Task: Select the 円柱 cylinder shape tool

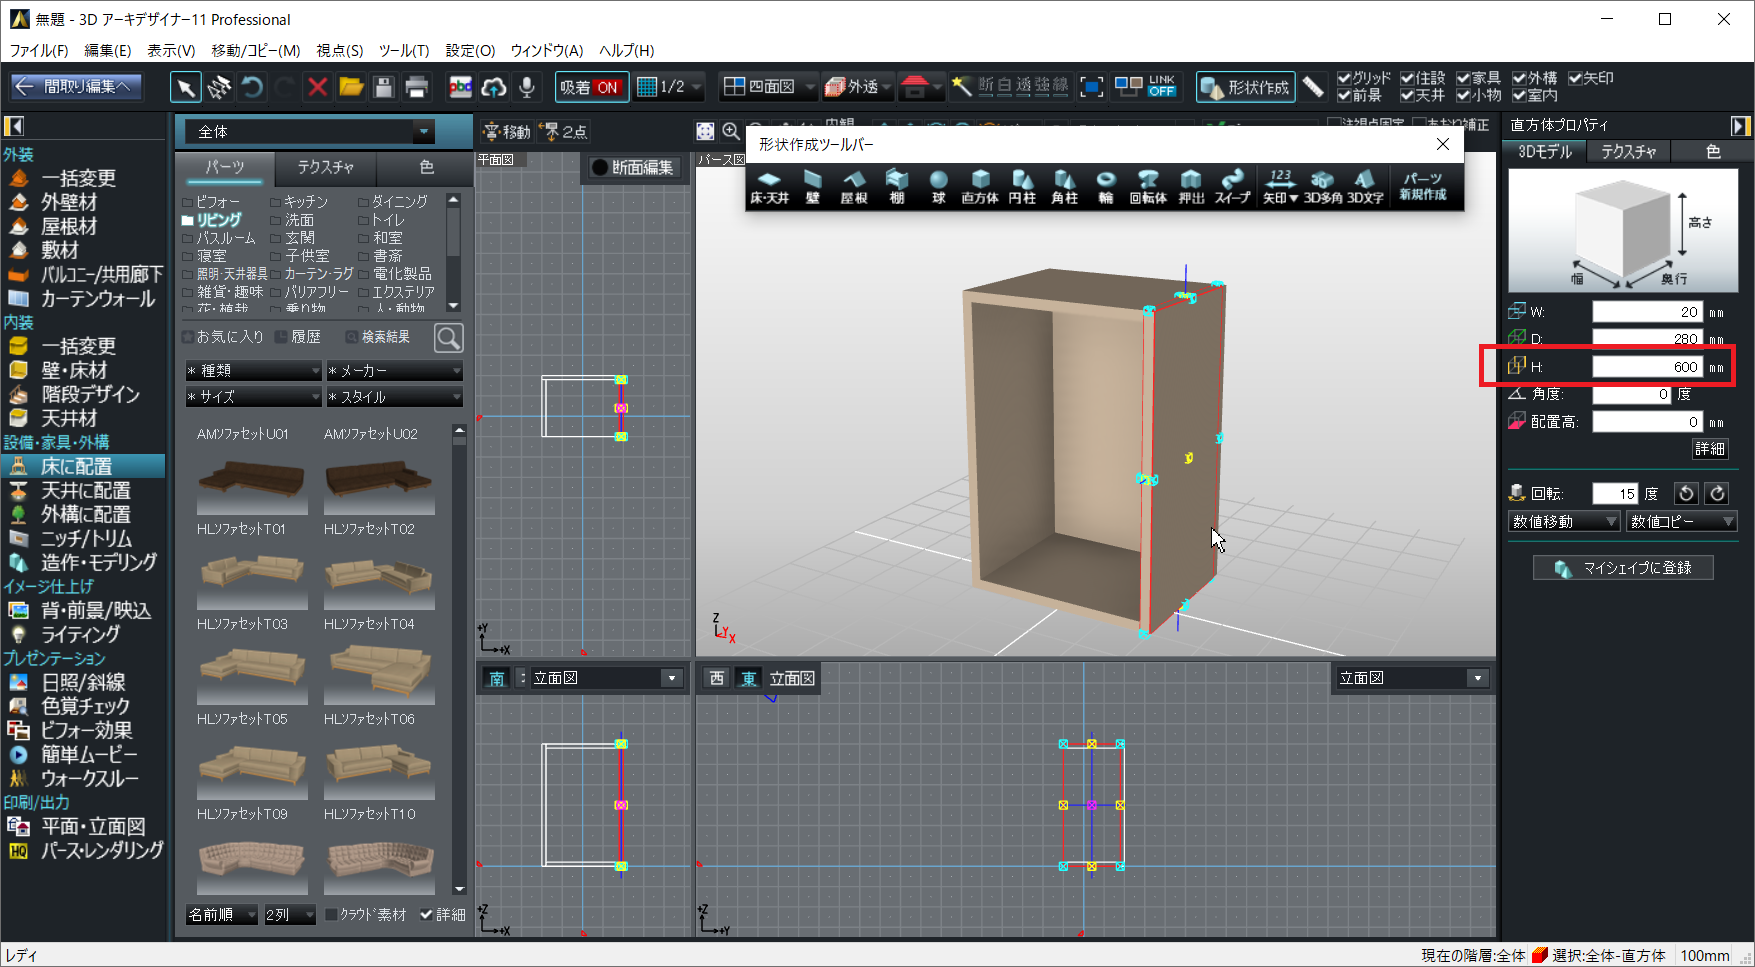Action: (1022, 187)
